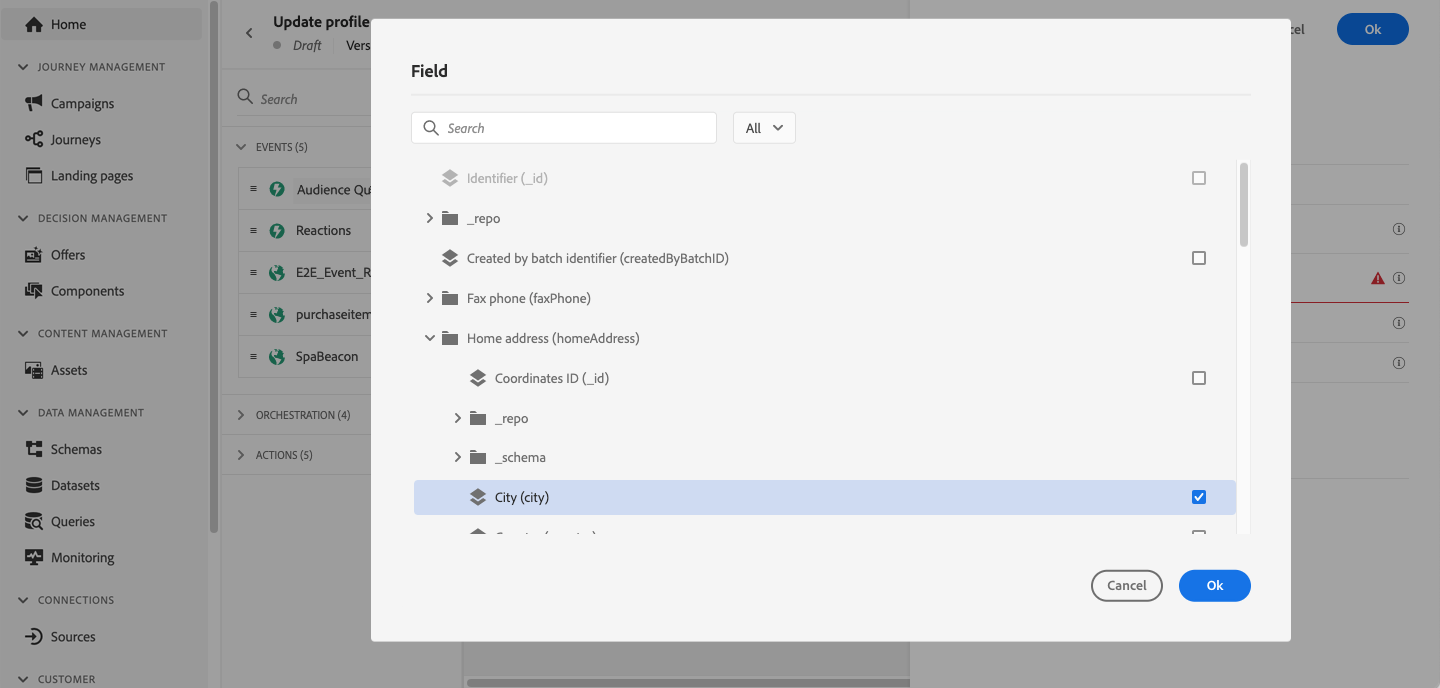Click the Field dialog search box
Viewport: 1440px width, 688px height.
tap(564, 128)
